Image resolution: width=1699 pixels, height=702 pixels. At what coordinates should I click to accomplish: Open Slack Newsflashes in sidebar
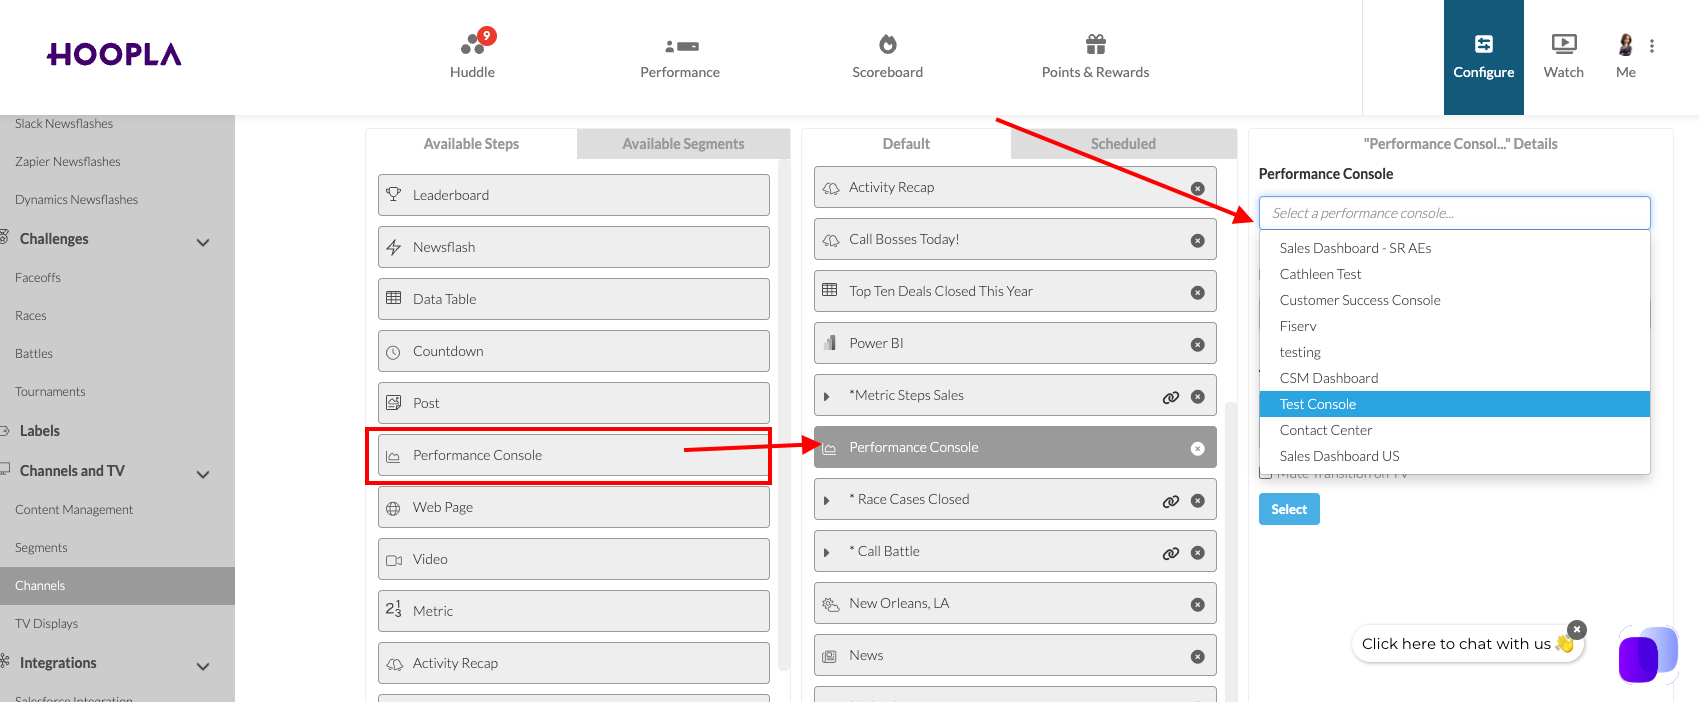(64, 124)
